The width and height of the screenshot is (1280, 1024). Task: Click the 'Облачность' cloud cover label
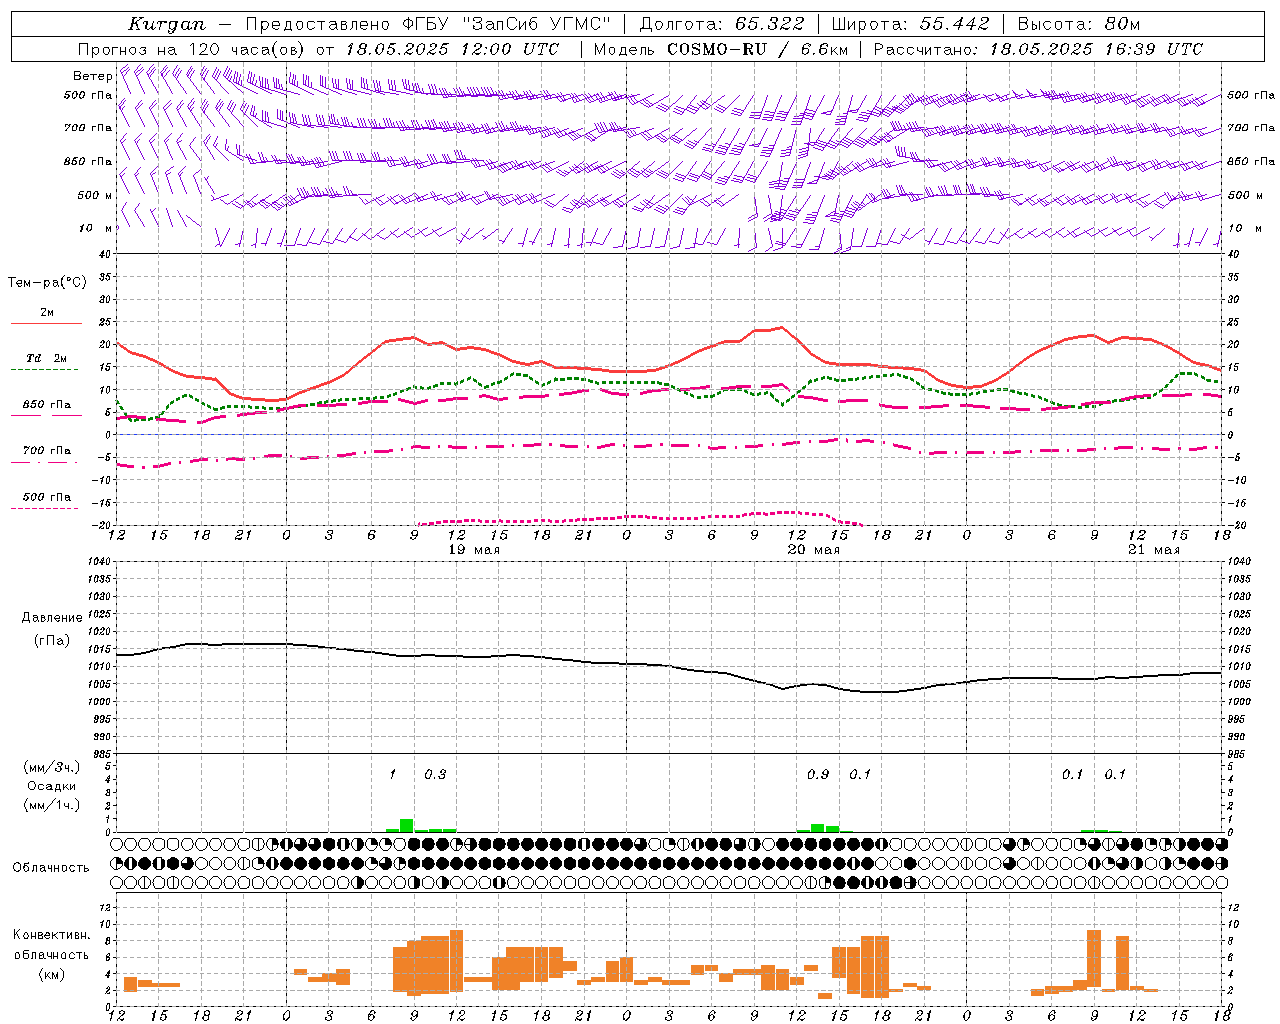pyautogui.click(x=51, y=868)
